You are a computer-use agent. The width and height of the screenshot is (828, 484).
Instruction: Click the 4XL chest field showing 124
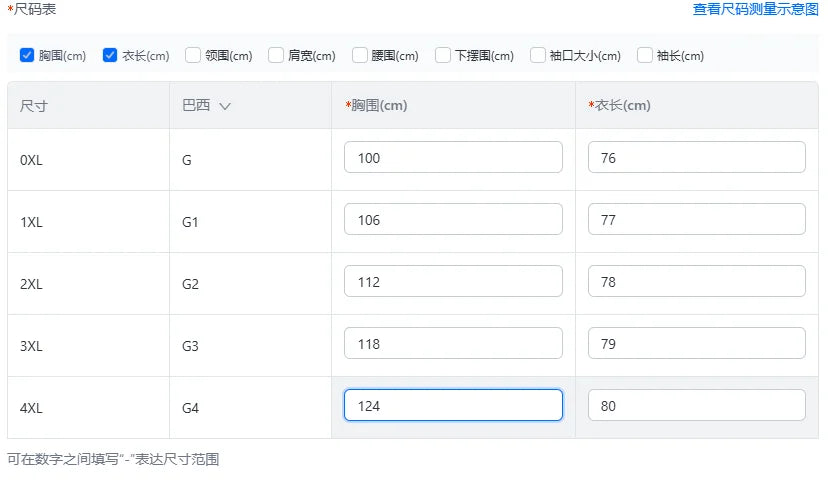(453, 406)
